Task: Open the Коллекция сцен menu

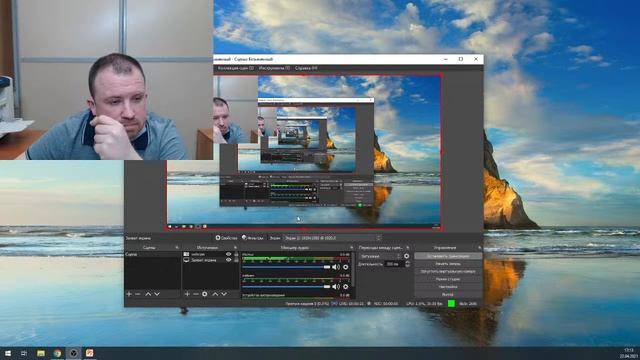Action: (x=236, y=68)
